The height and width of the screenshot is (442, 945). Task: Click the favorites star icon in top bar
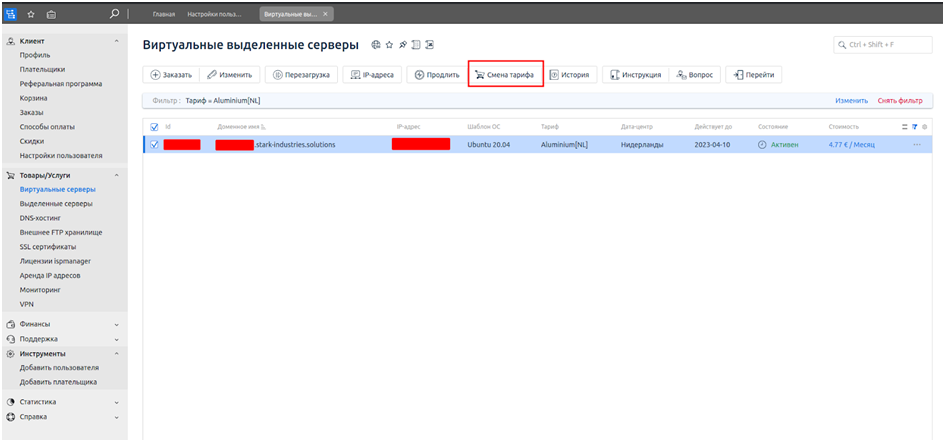(31, 15)
